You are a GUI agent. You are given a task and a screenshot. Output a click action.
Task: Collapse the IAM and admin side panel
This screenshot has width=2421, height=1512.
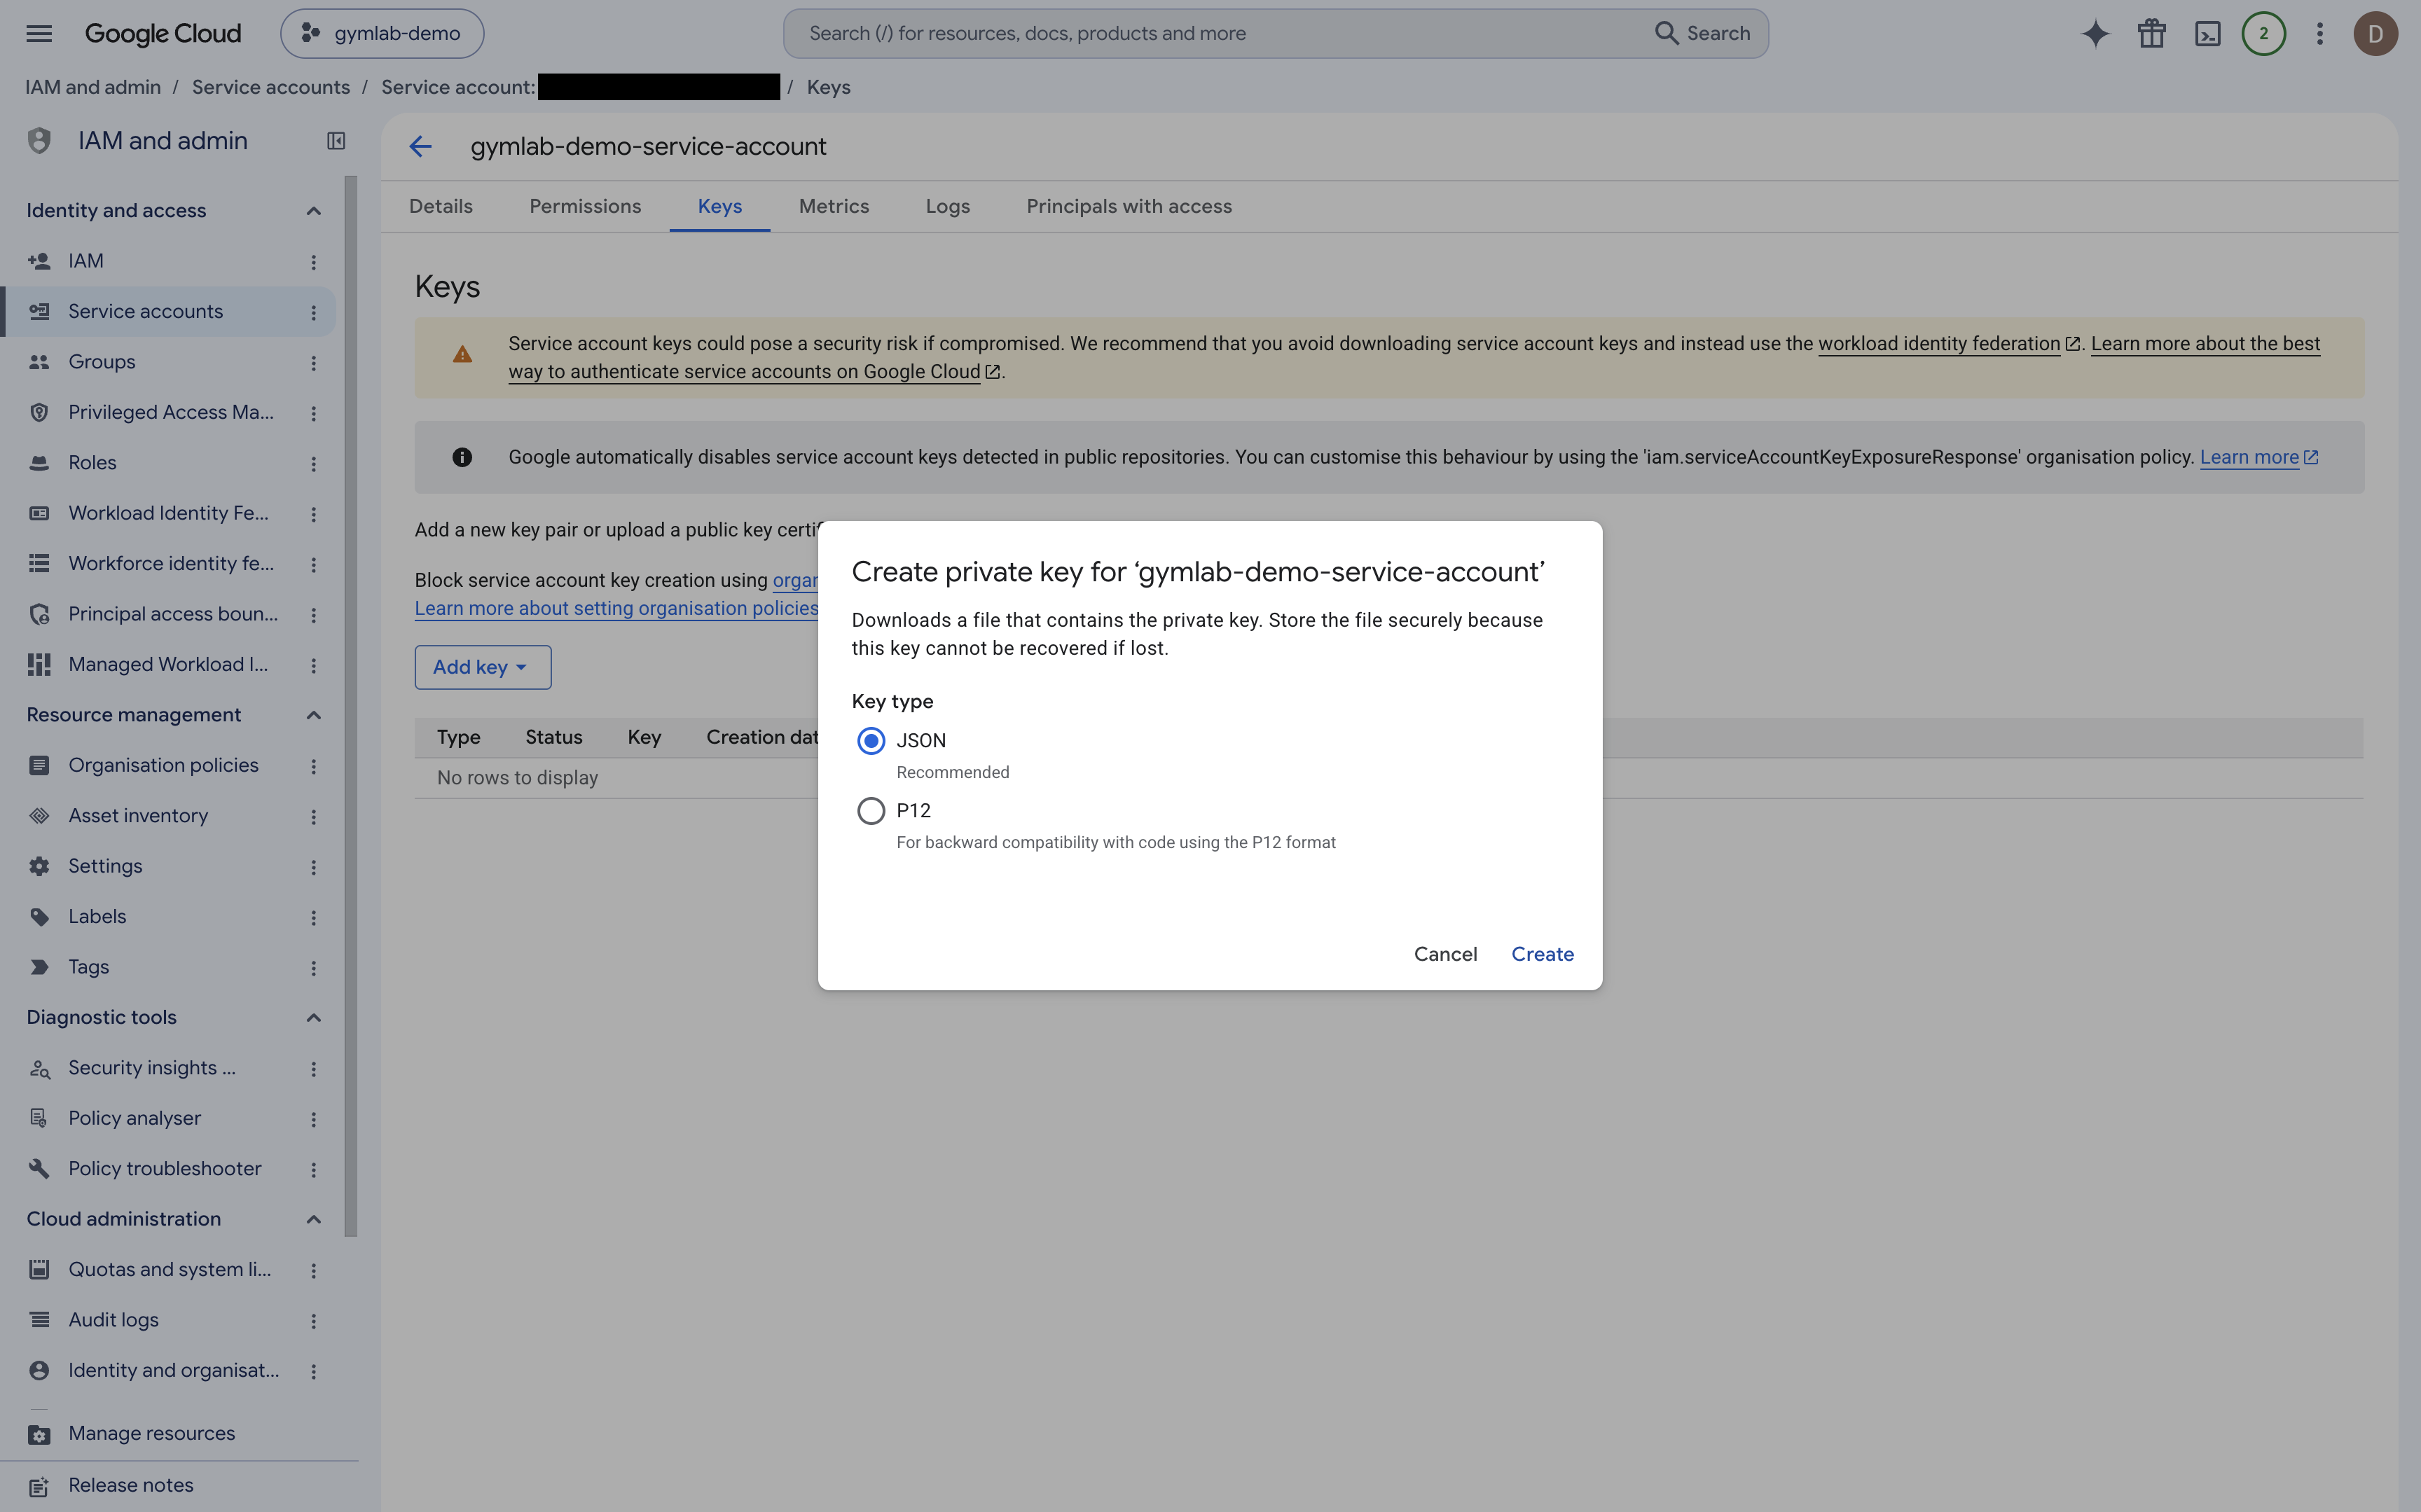point(336,141)
